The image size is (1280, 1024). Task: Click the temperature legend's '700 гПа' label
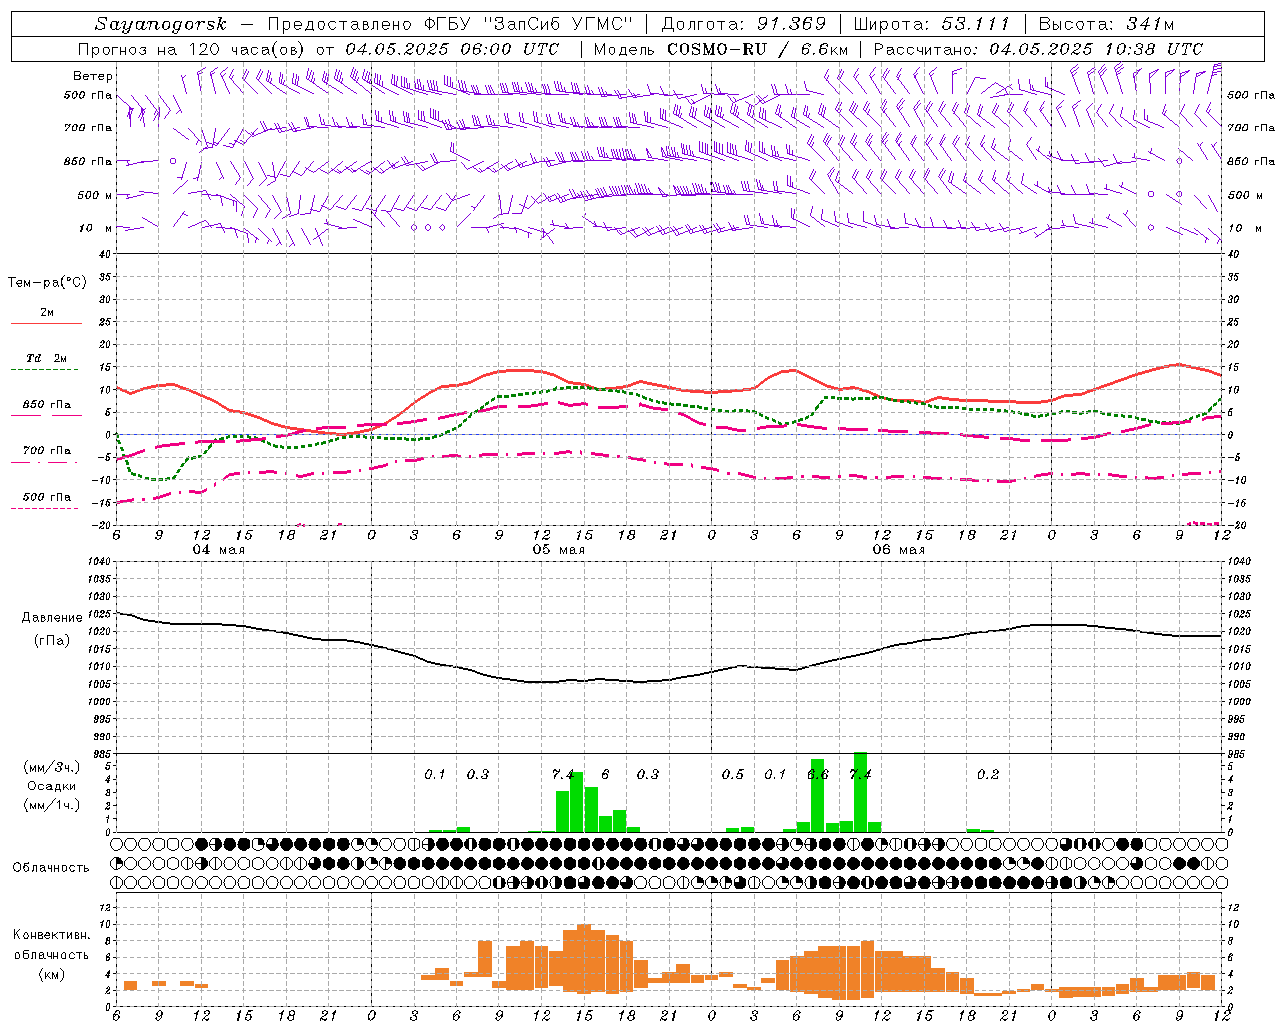click(47, 451)
